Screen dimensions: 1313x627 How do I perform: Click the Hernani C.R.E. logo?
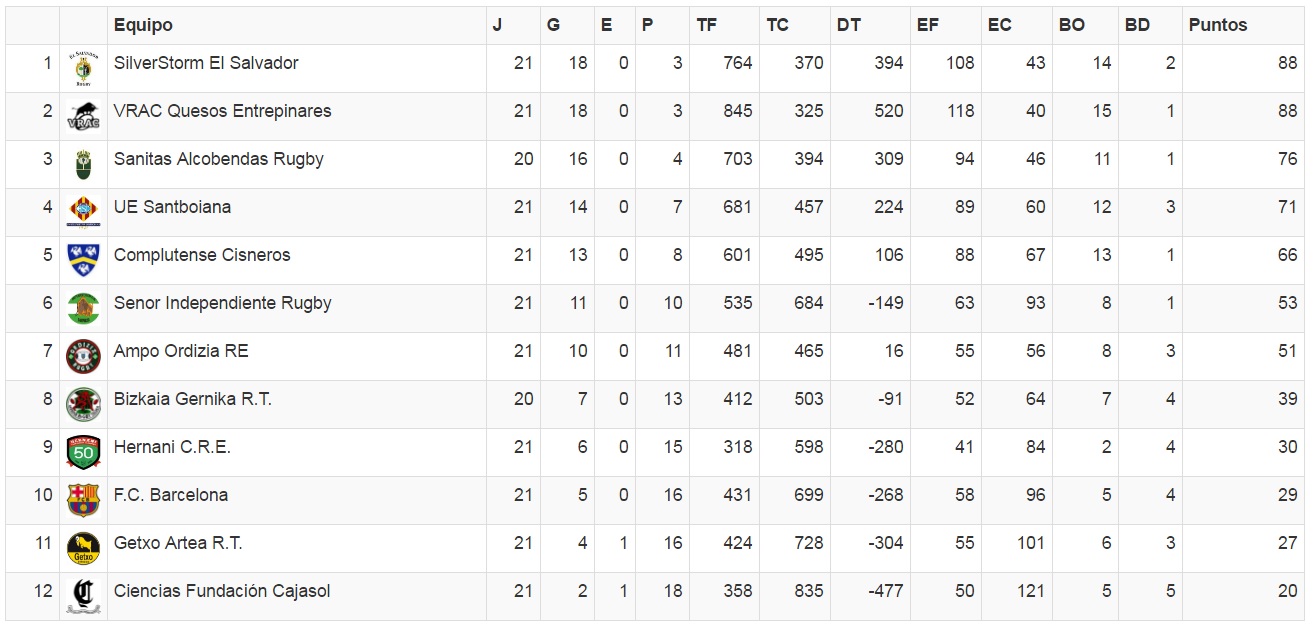click(83, 452)
